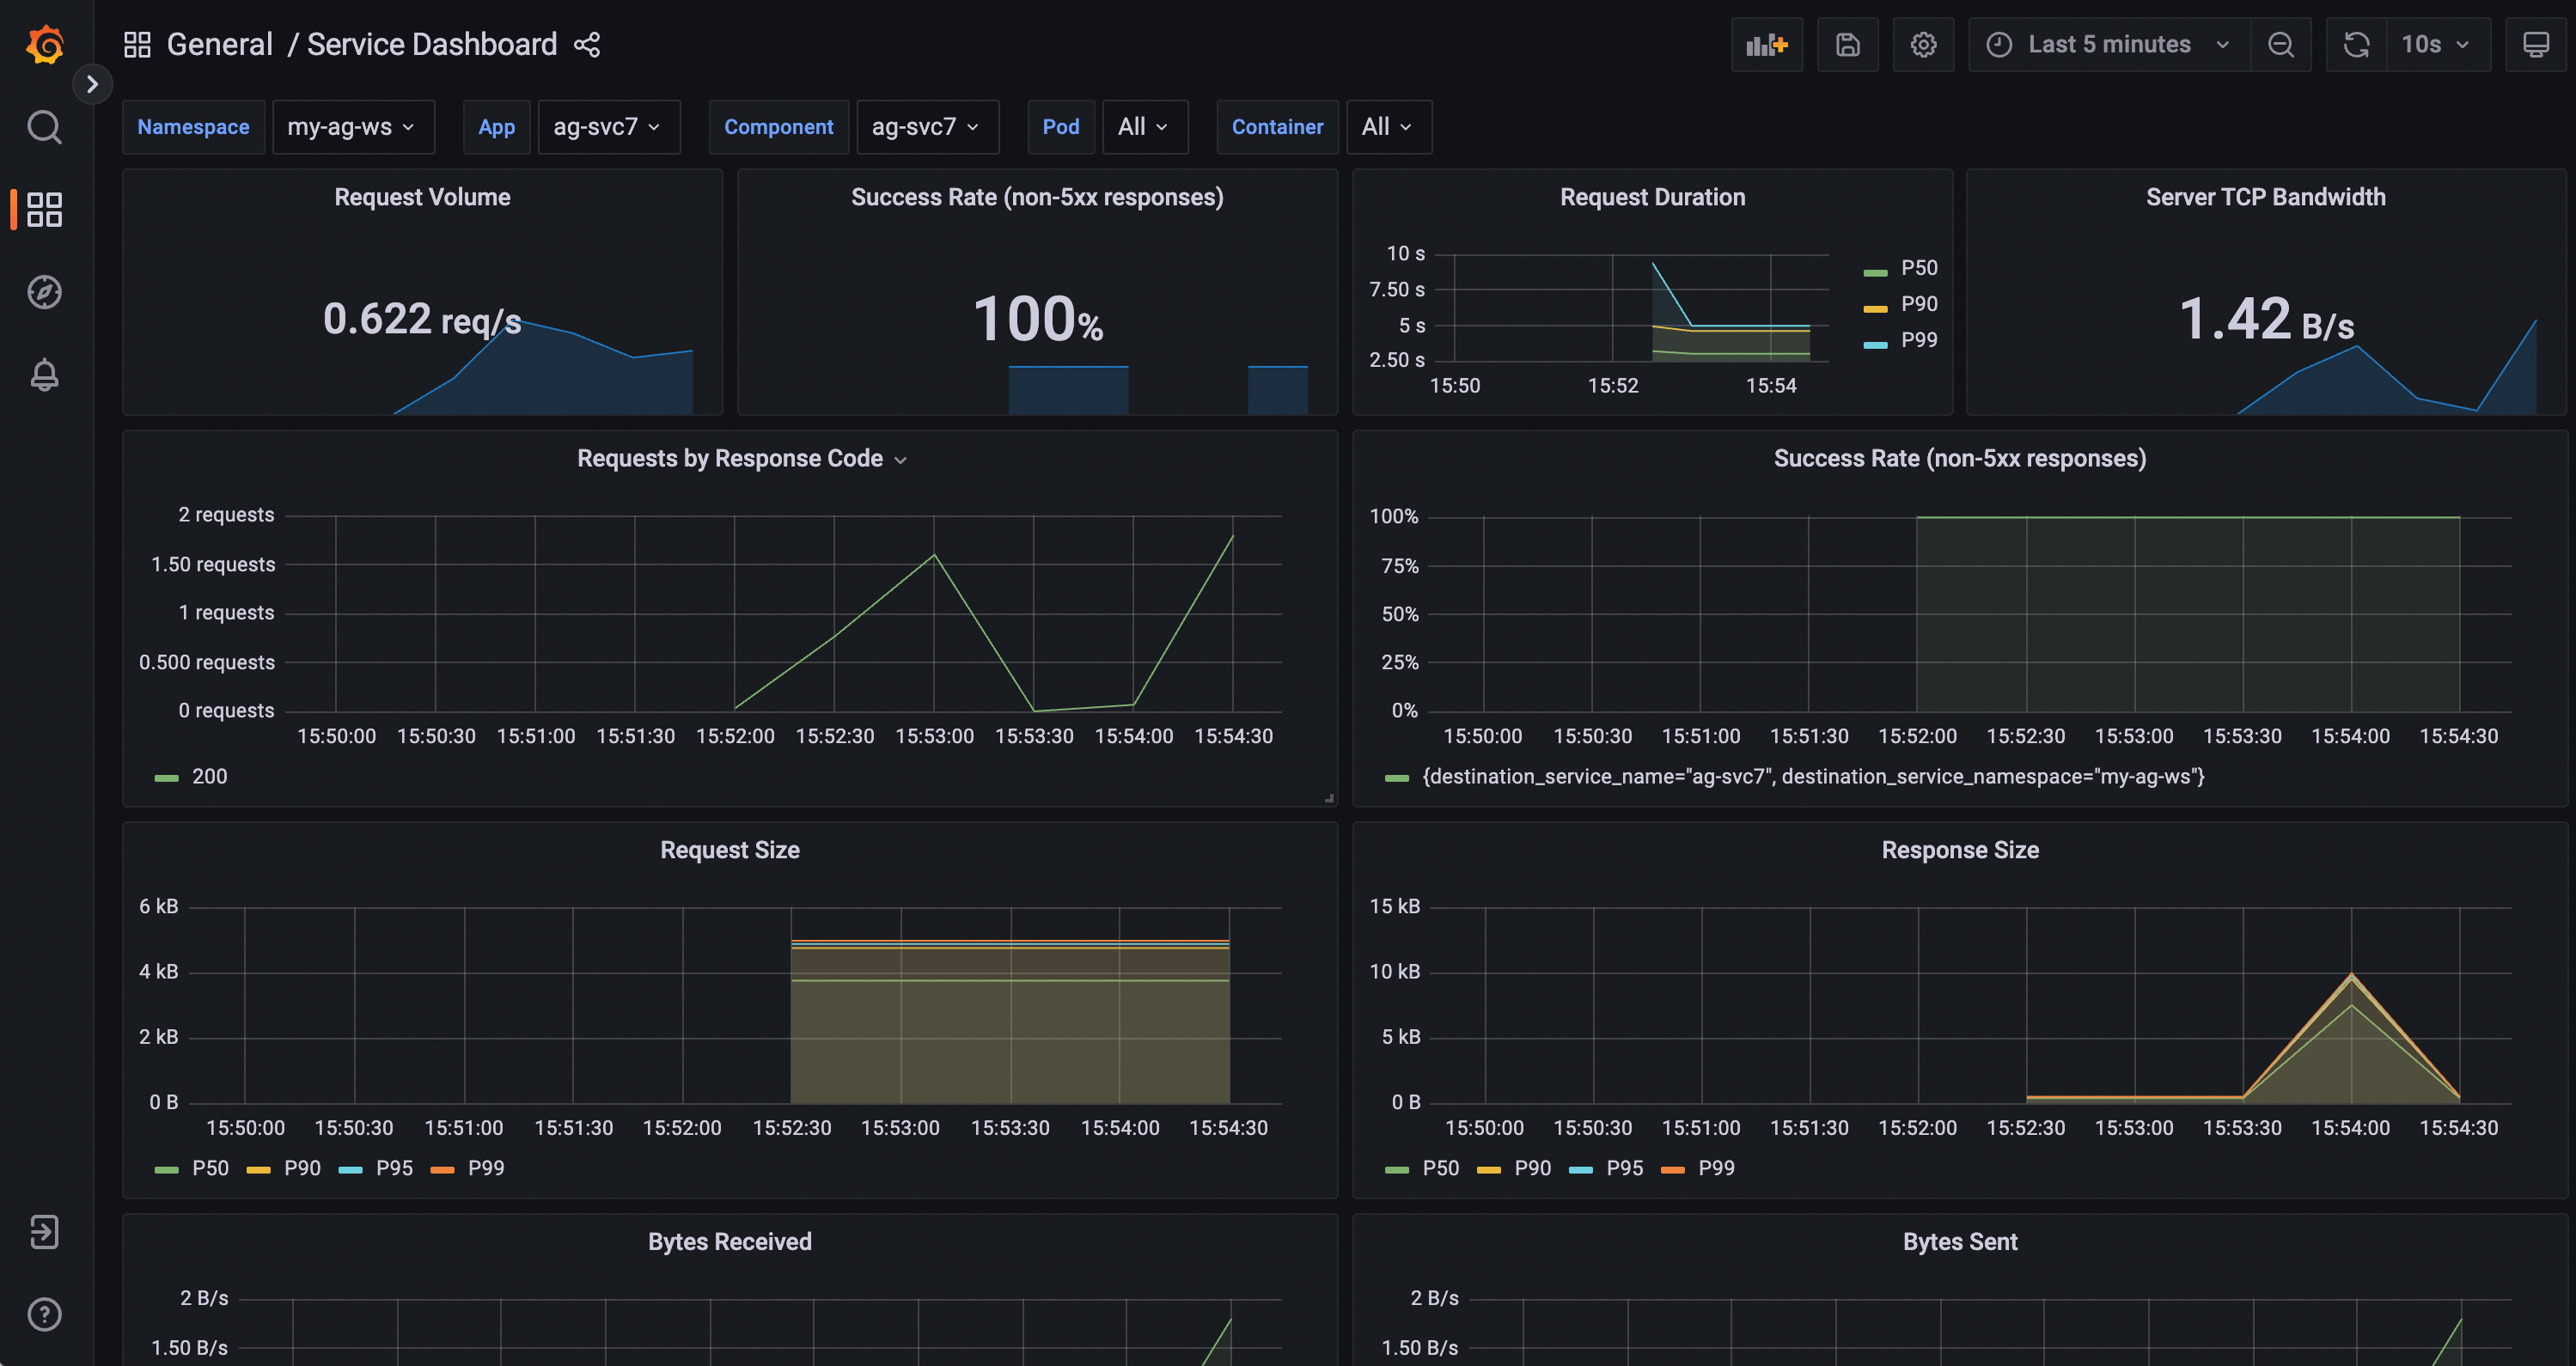Share dashboard via share icon
Screen dimensions: 2576x1366
[x=587, y=44]
